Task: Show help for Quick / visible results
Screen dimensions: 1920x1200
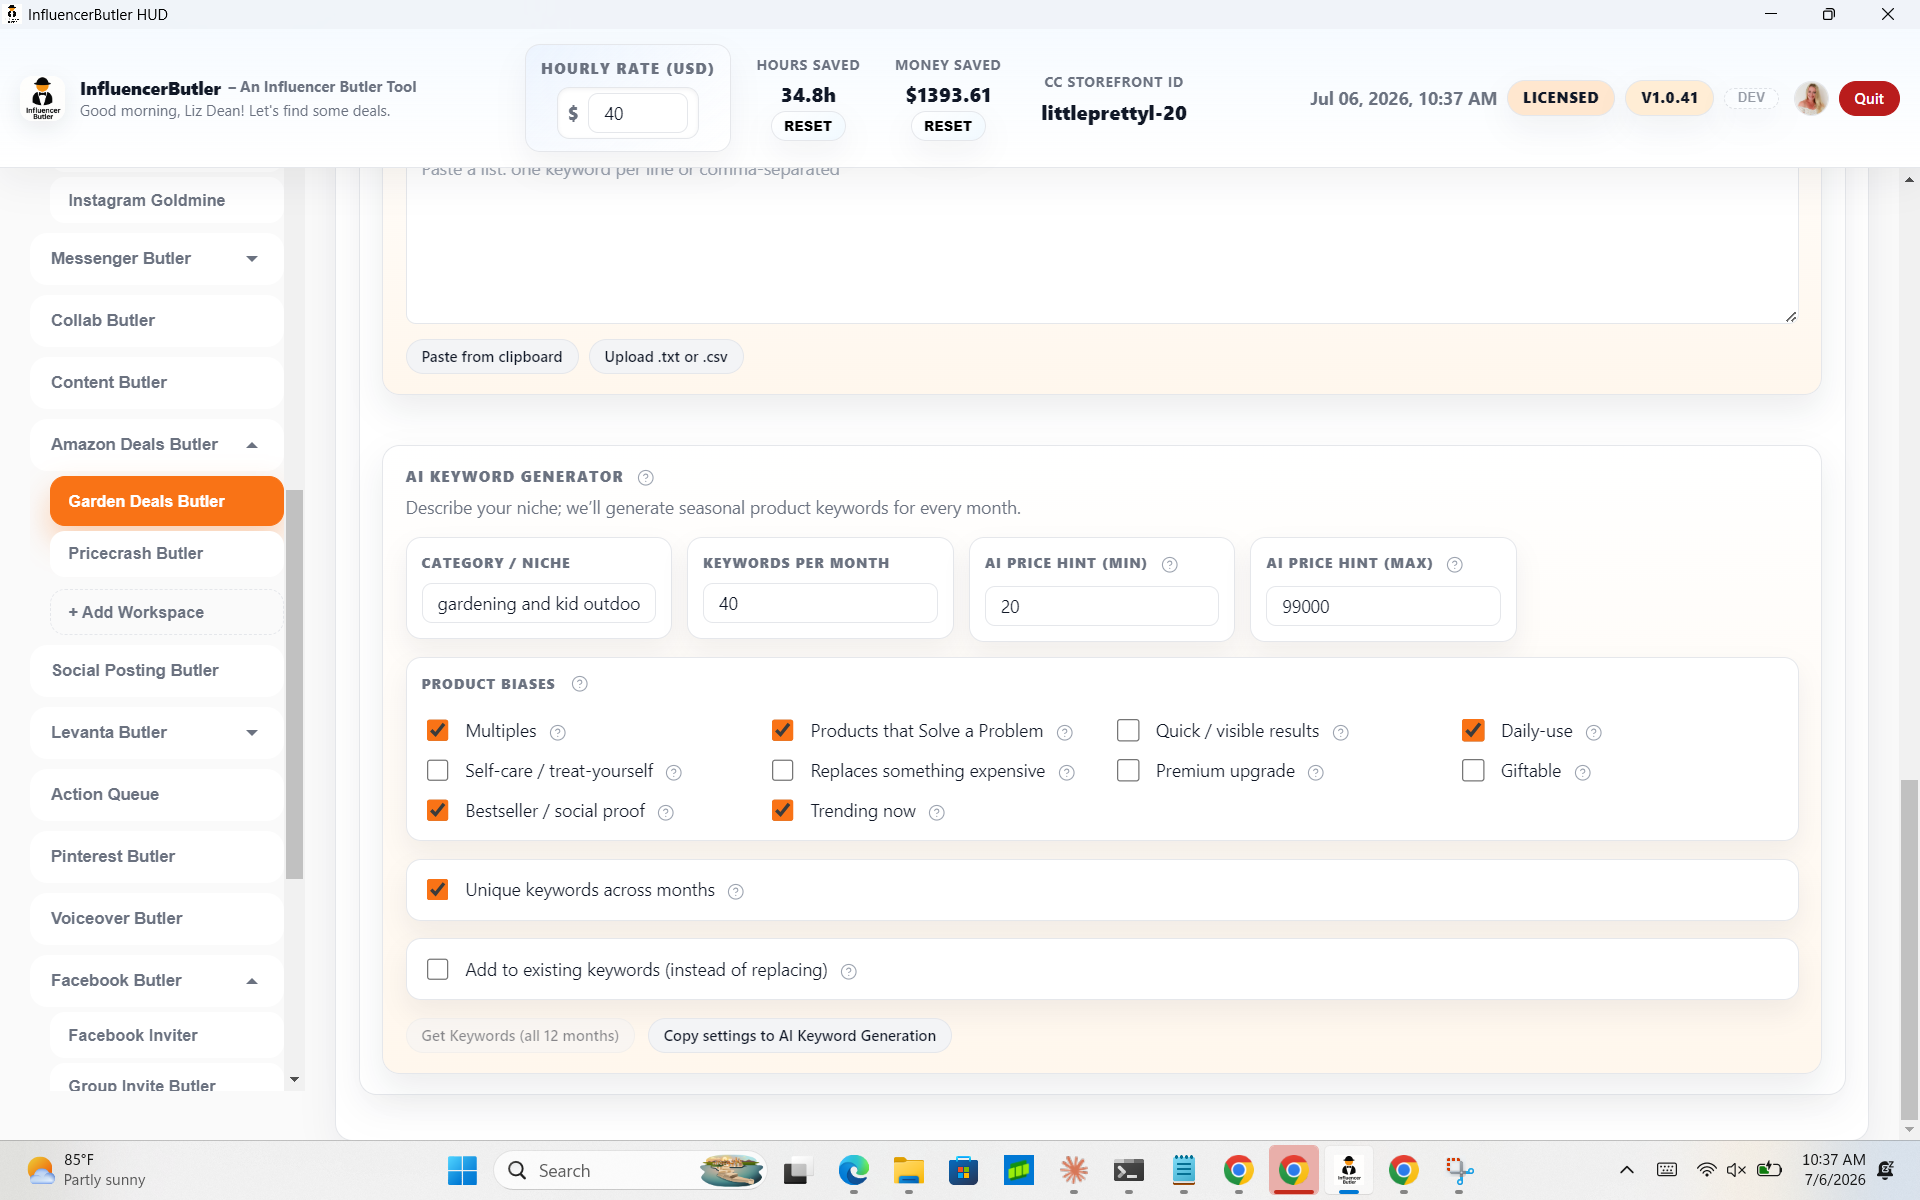Action: (x=1341, y=733)
